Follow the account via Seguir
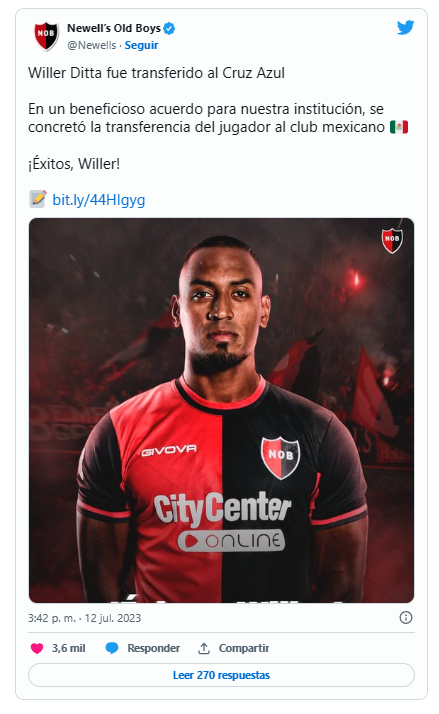439x714 pixels. (141, 45)
